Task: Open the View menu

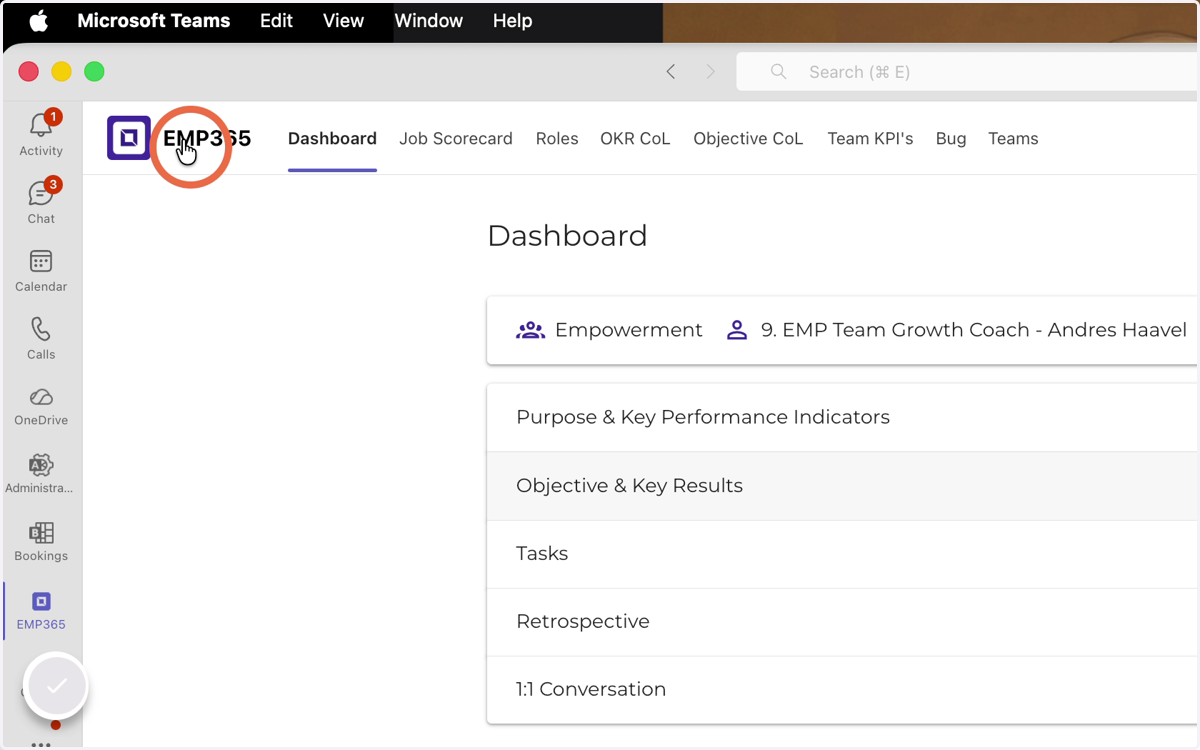Action: (343, 21)
